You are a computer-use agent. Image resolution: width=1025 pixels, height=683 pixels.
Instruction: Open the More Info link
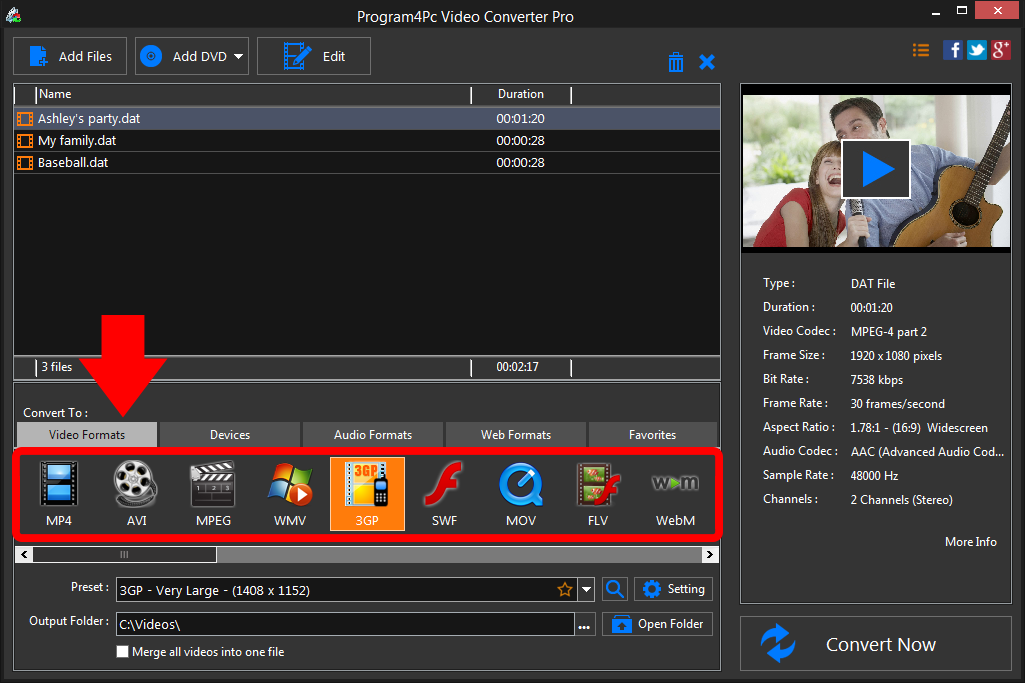tap(970, 542)
